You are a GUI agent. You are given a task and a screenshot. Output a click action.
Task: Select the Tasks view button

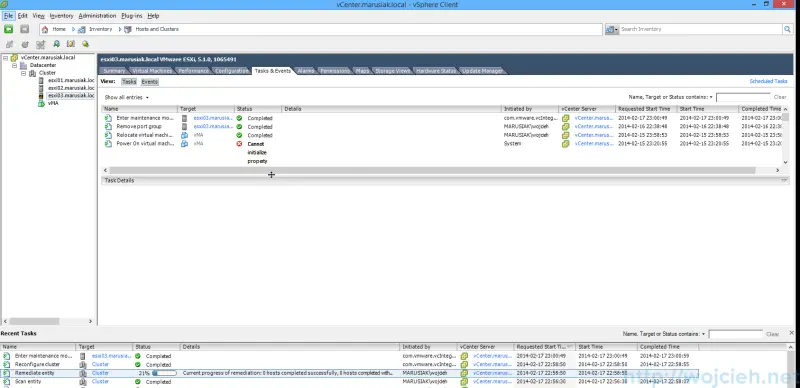tap(129, 82)
